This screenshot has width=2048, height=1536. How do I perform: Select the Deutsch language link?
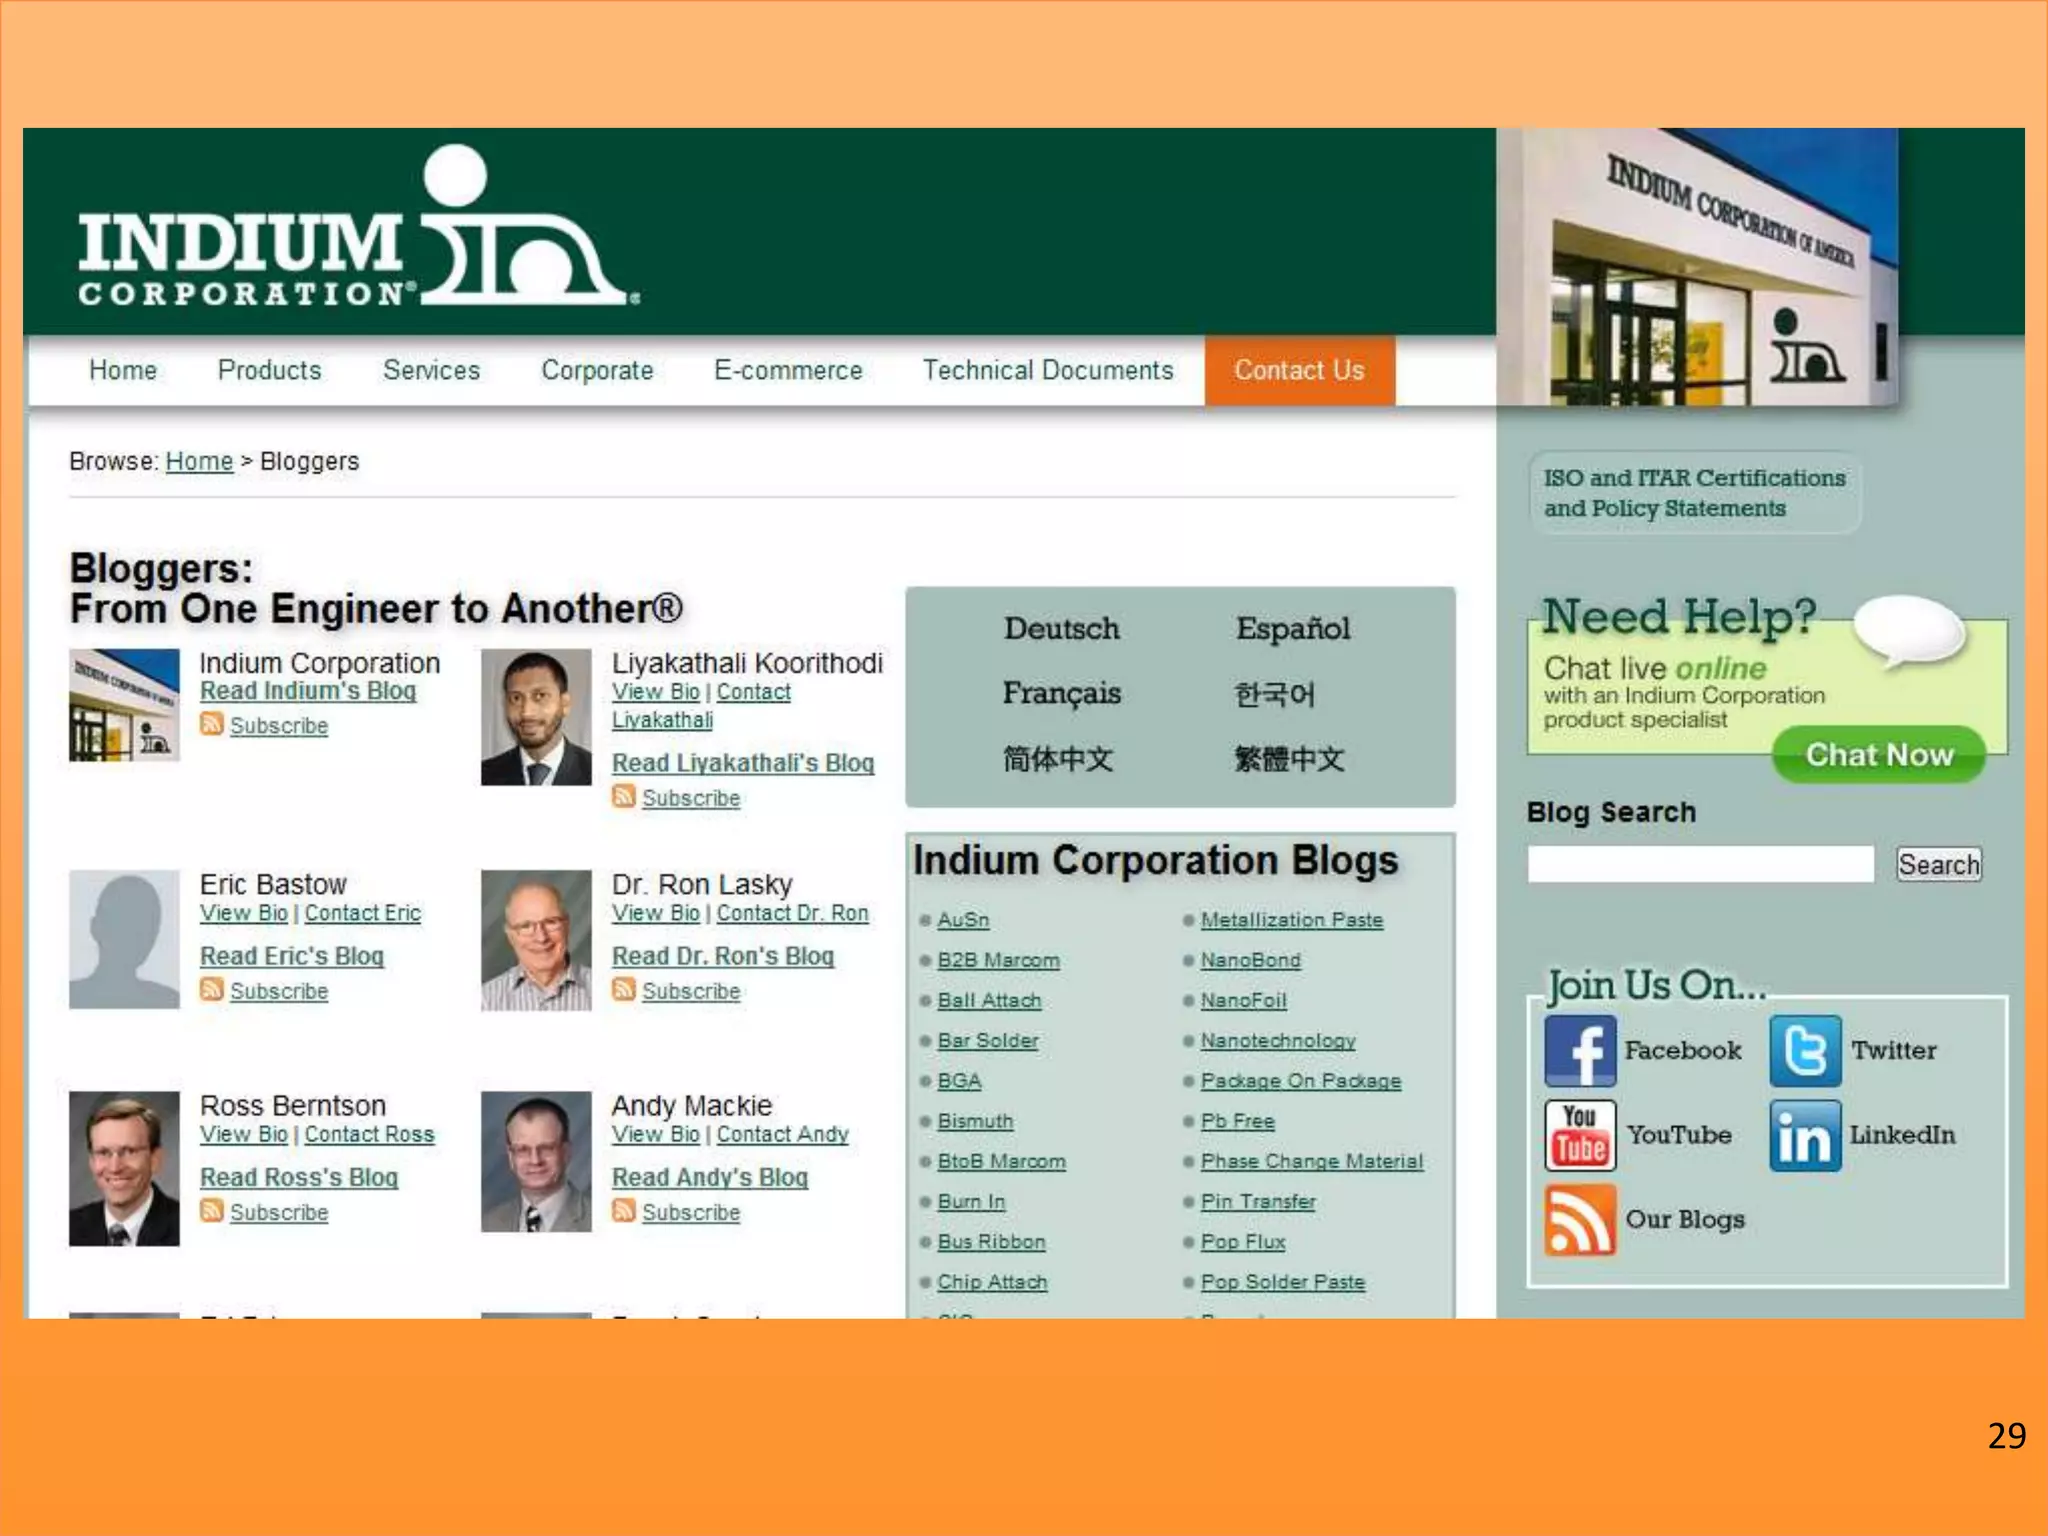tap(1061, 629)
